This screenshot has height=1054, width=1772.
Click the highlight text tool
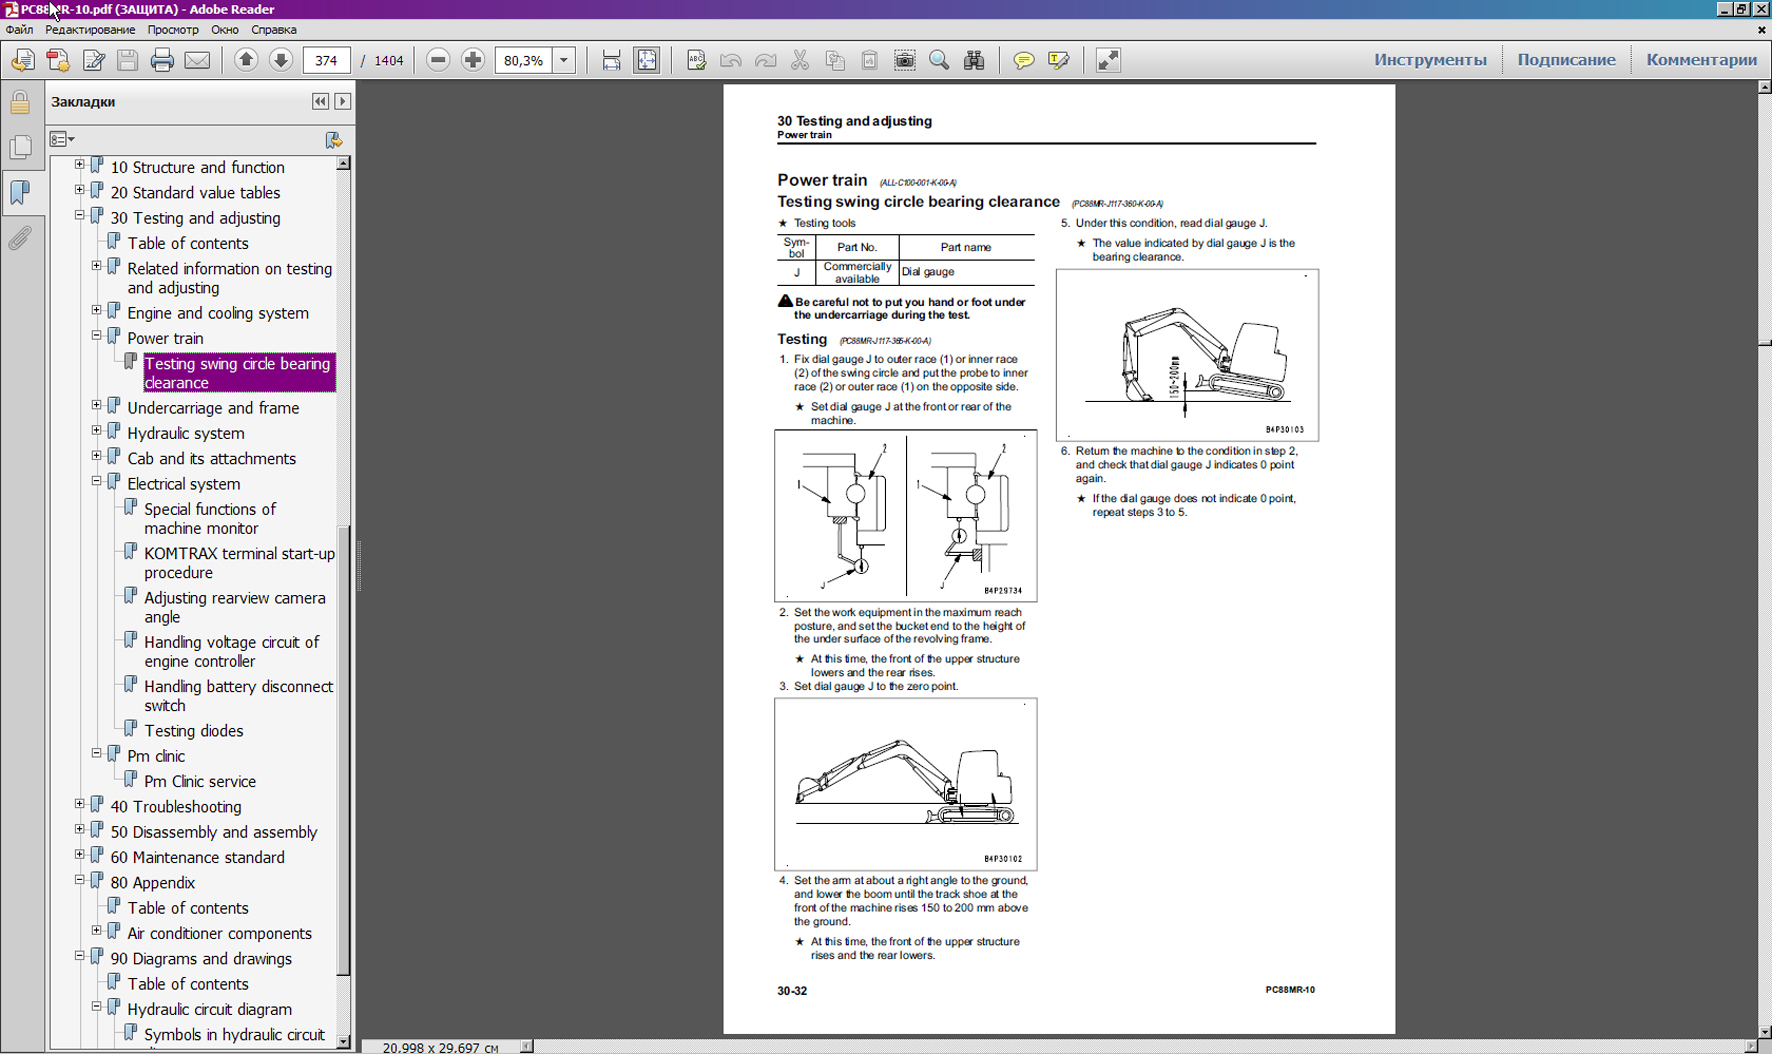pyautogui.click(x=1058, y=61)
